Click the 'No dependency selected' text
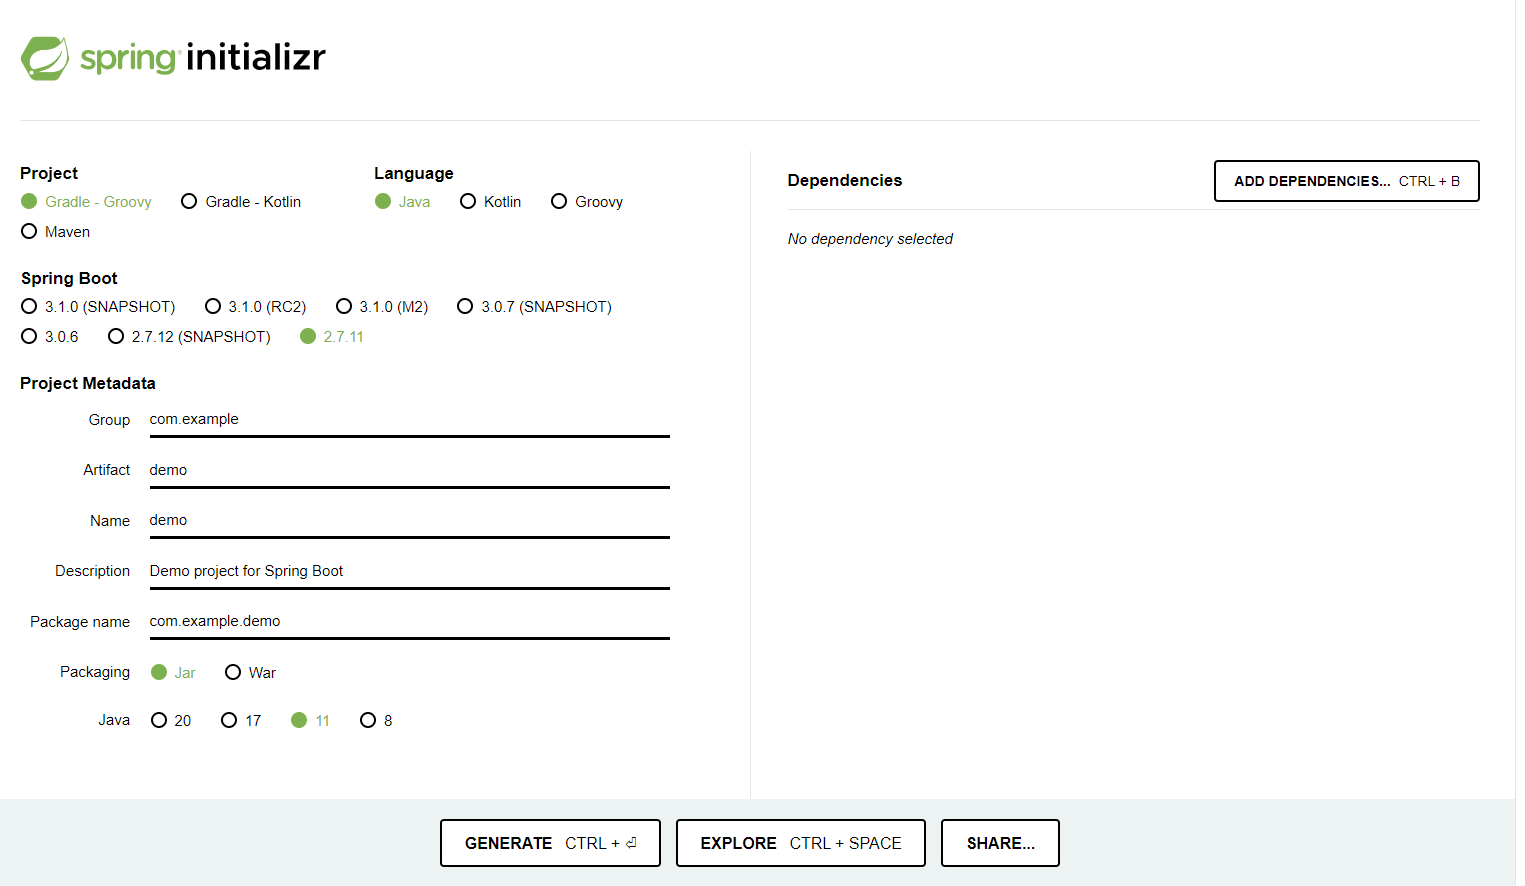 (870, 239)
